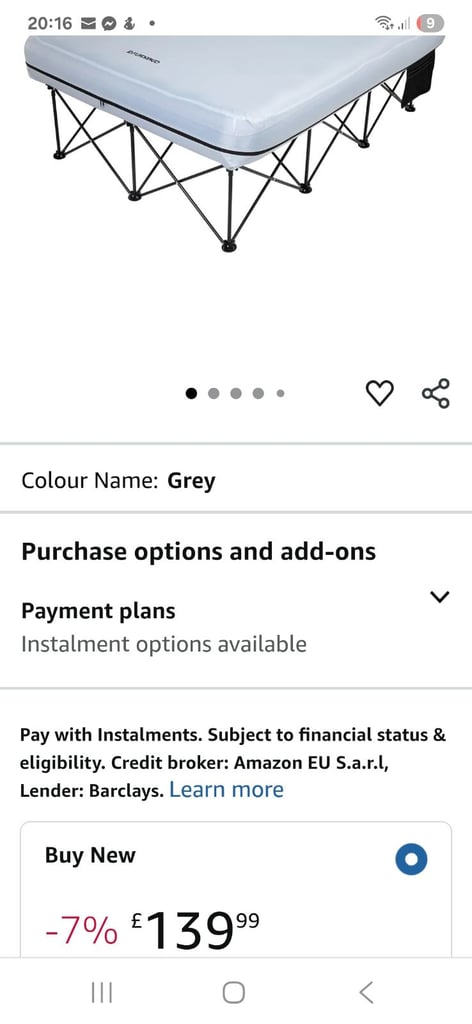Tap the heart wishlist icon
This screenshot has width=472, height=1024.
pyautogui.click(x=379, y=393)
